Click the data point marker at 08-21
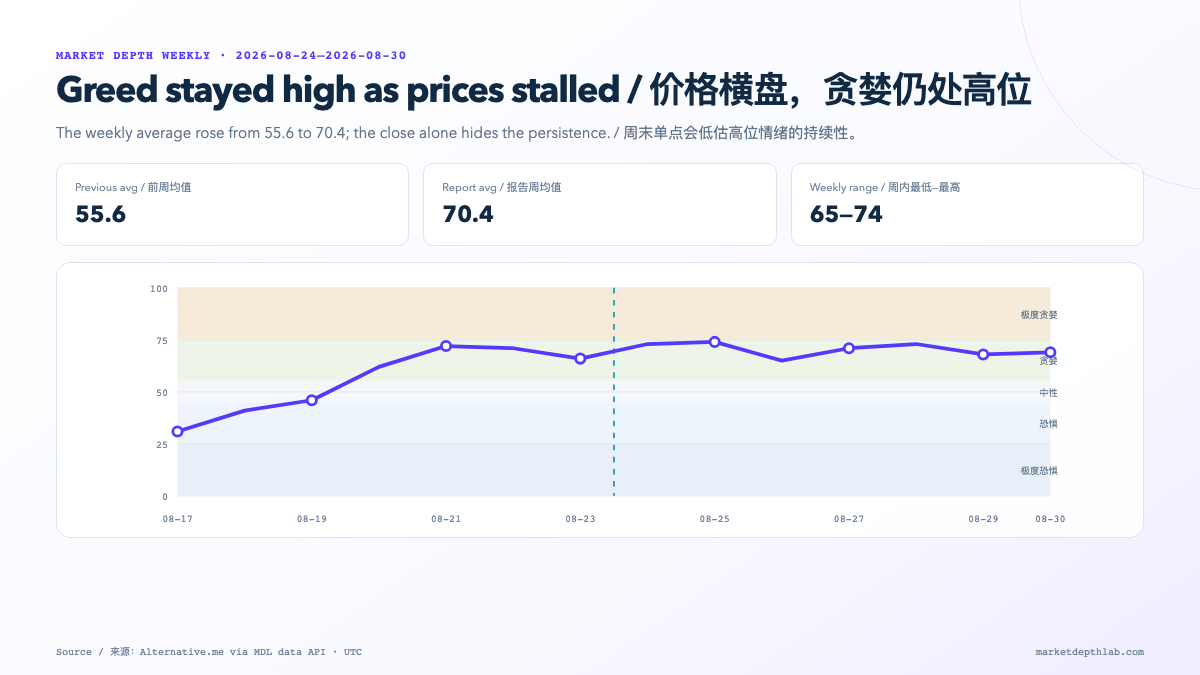 coord(446,346)
